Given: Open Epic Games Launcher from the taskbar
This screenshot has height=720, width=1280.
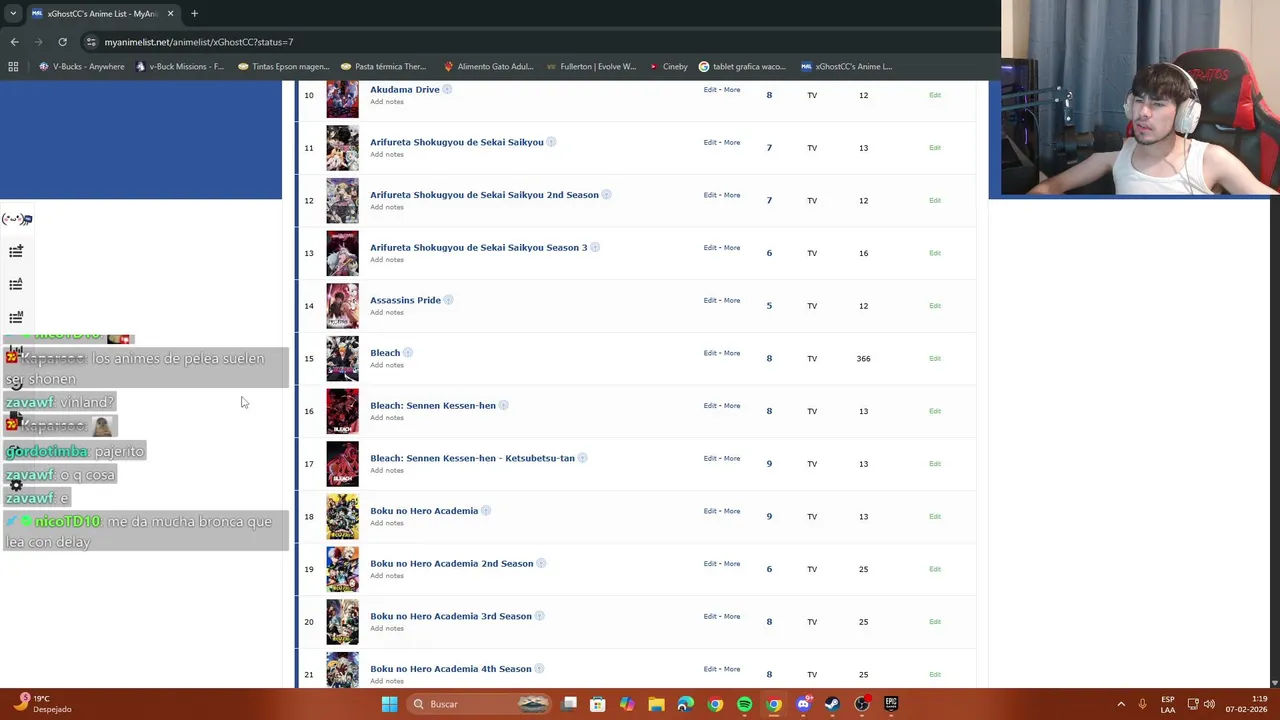Looking at the screenshot, I should 891,704.
